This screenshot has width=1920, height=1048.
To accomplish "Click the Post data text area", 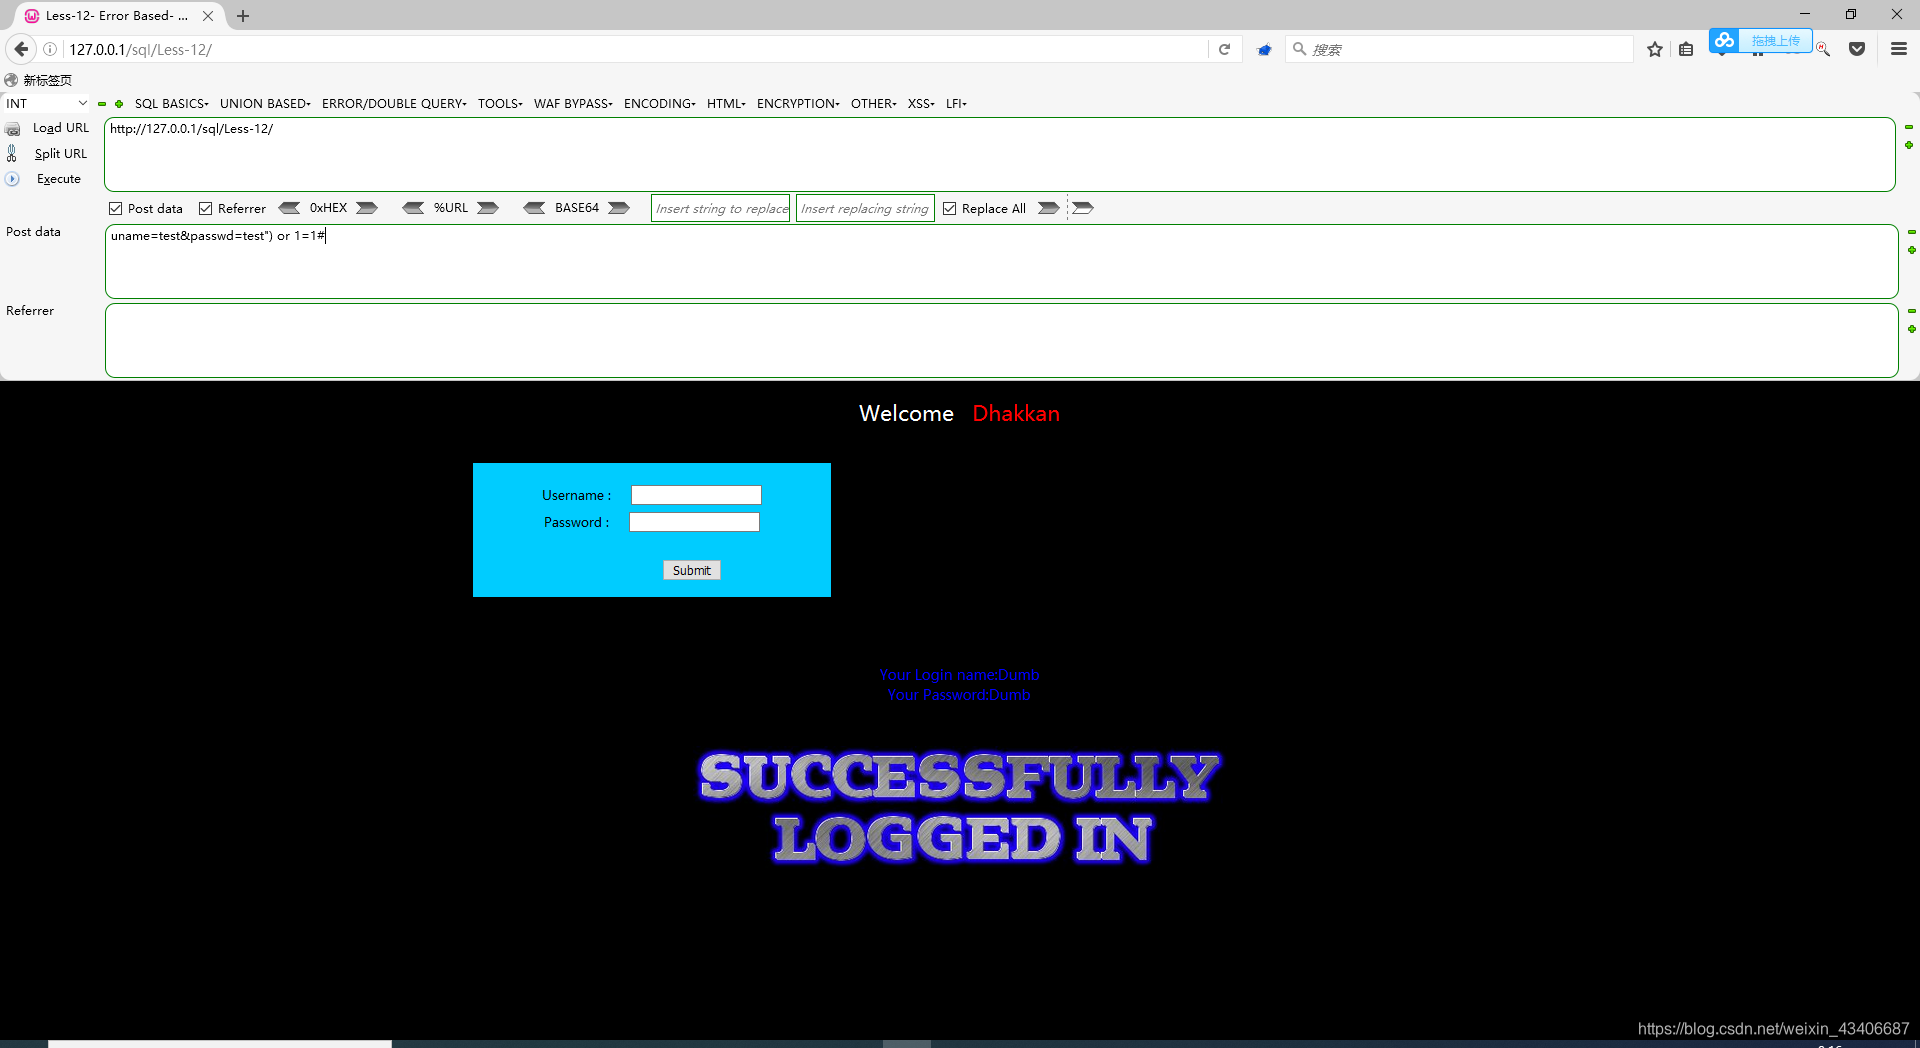I will tap(1001, 261).
